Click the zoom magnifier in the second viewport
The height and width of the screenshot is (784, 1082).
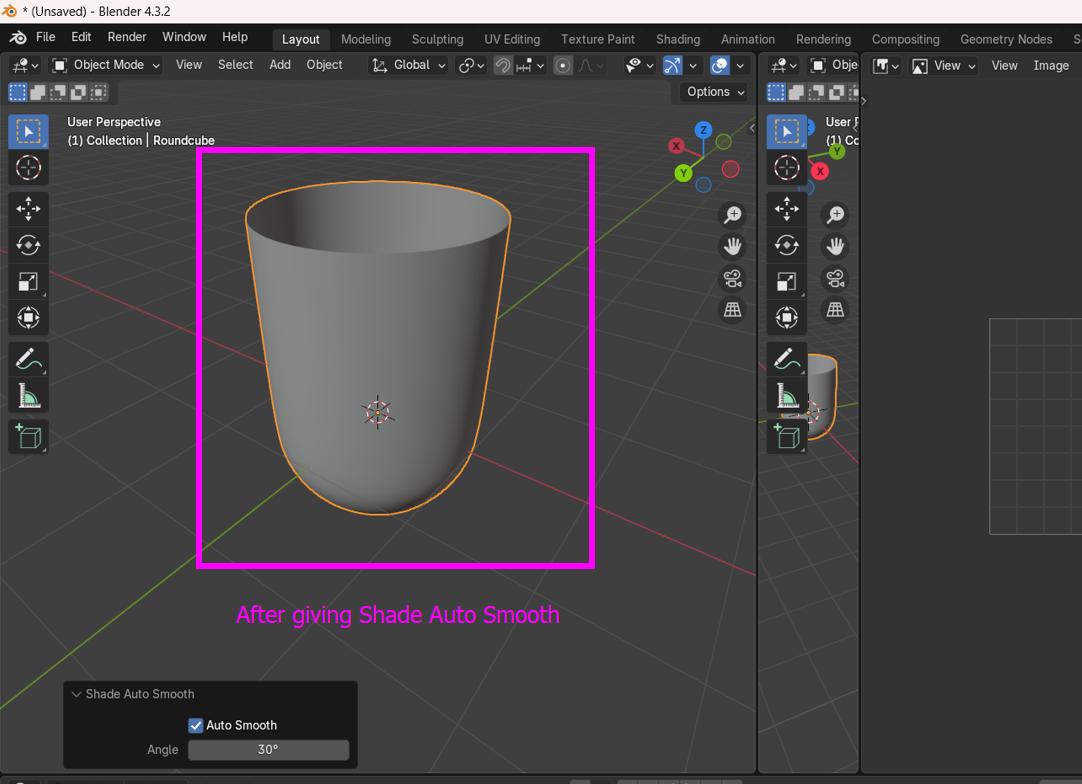[x=835, y=215]
